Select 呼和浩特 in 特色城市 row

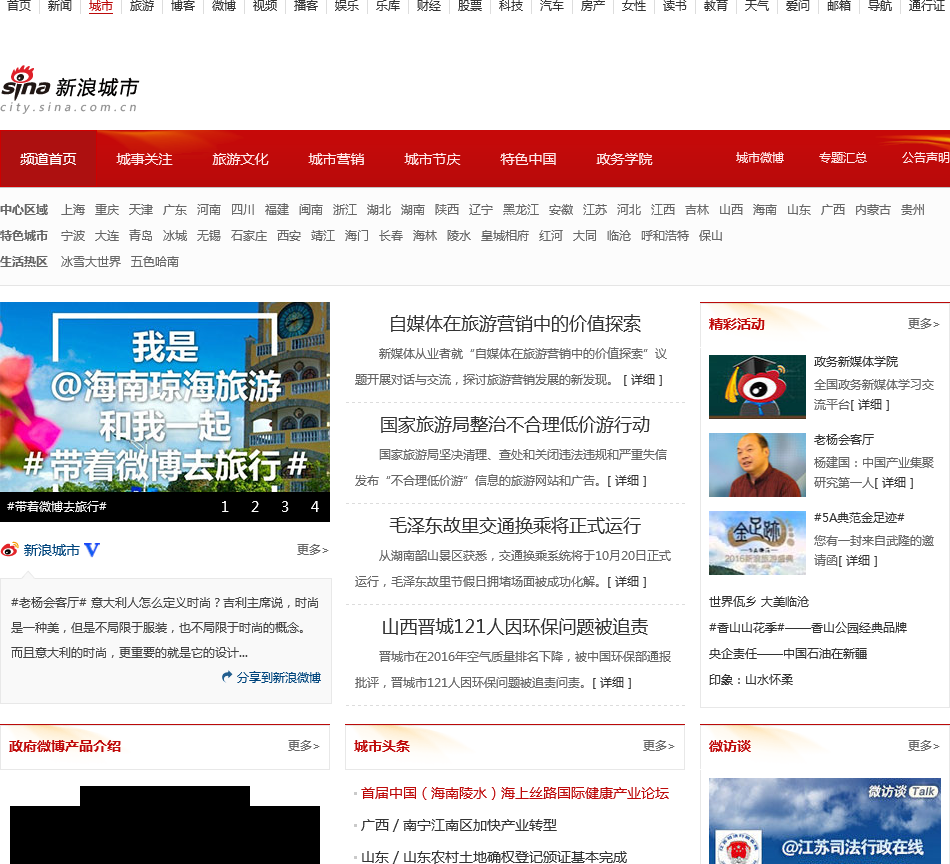pos(665,236)
